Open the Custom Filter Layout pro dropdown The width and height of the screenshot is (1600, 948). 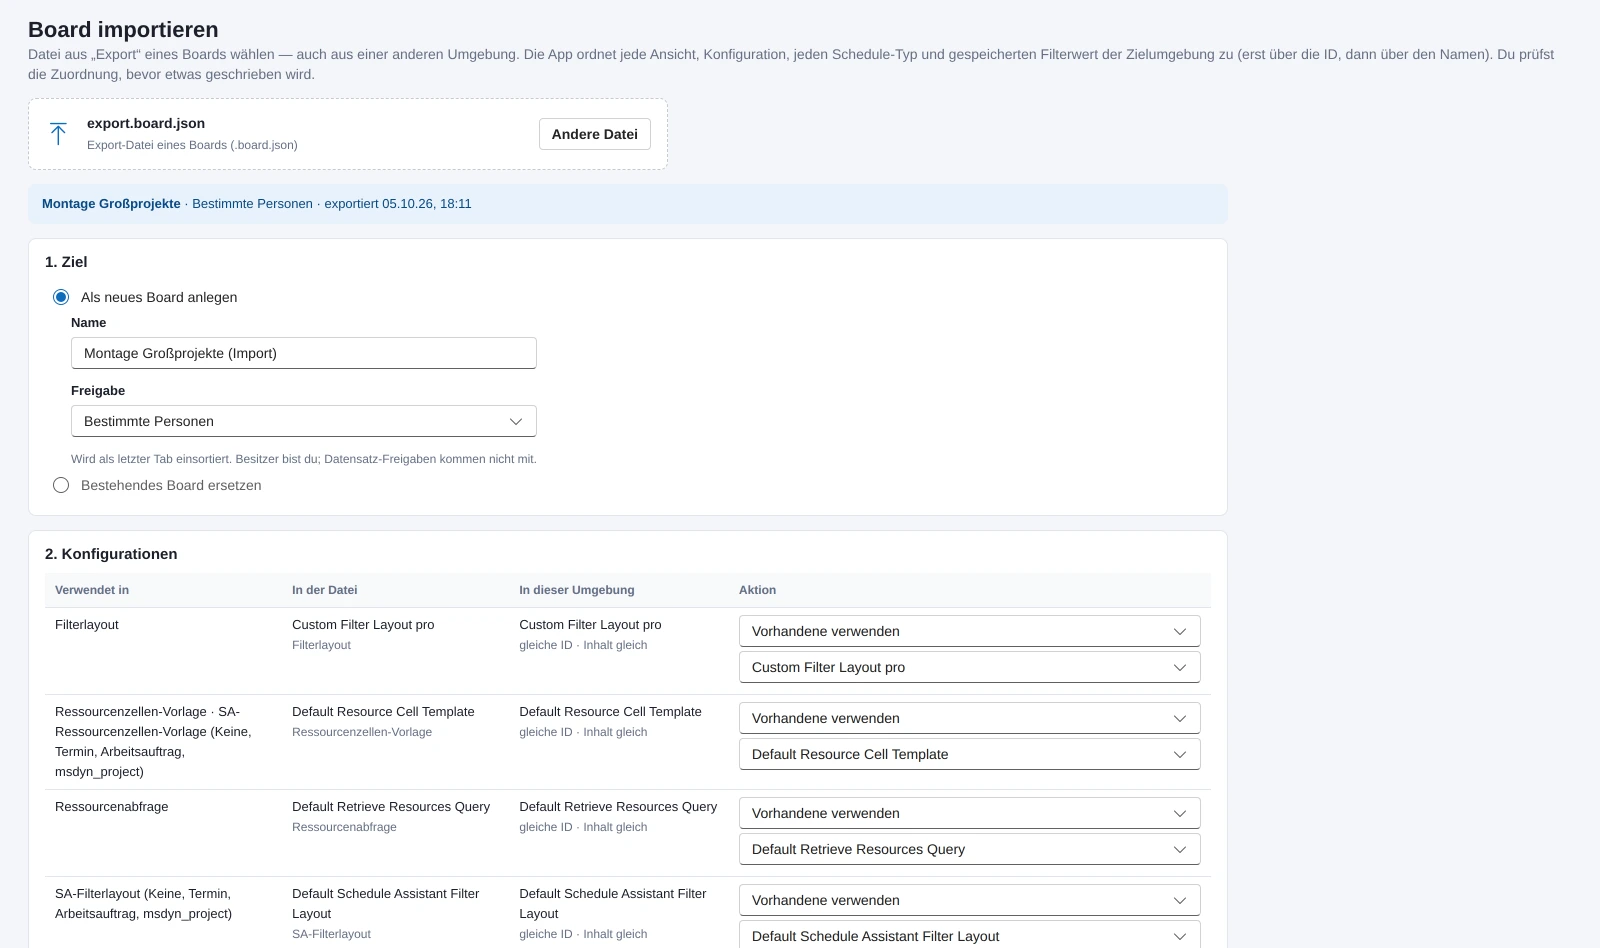(x=969, y=667)
